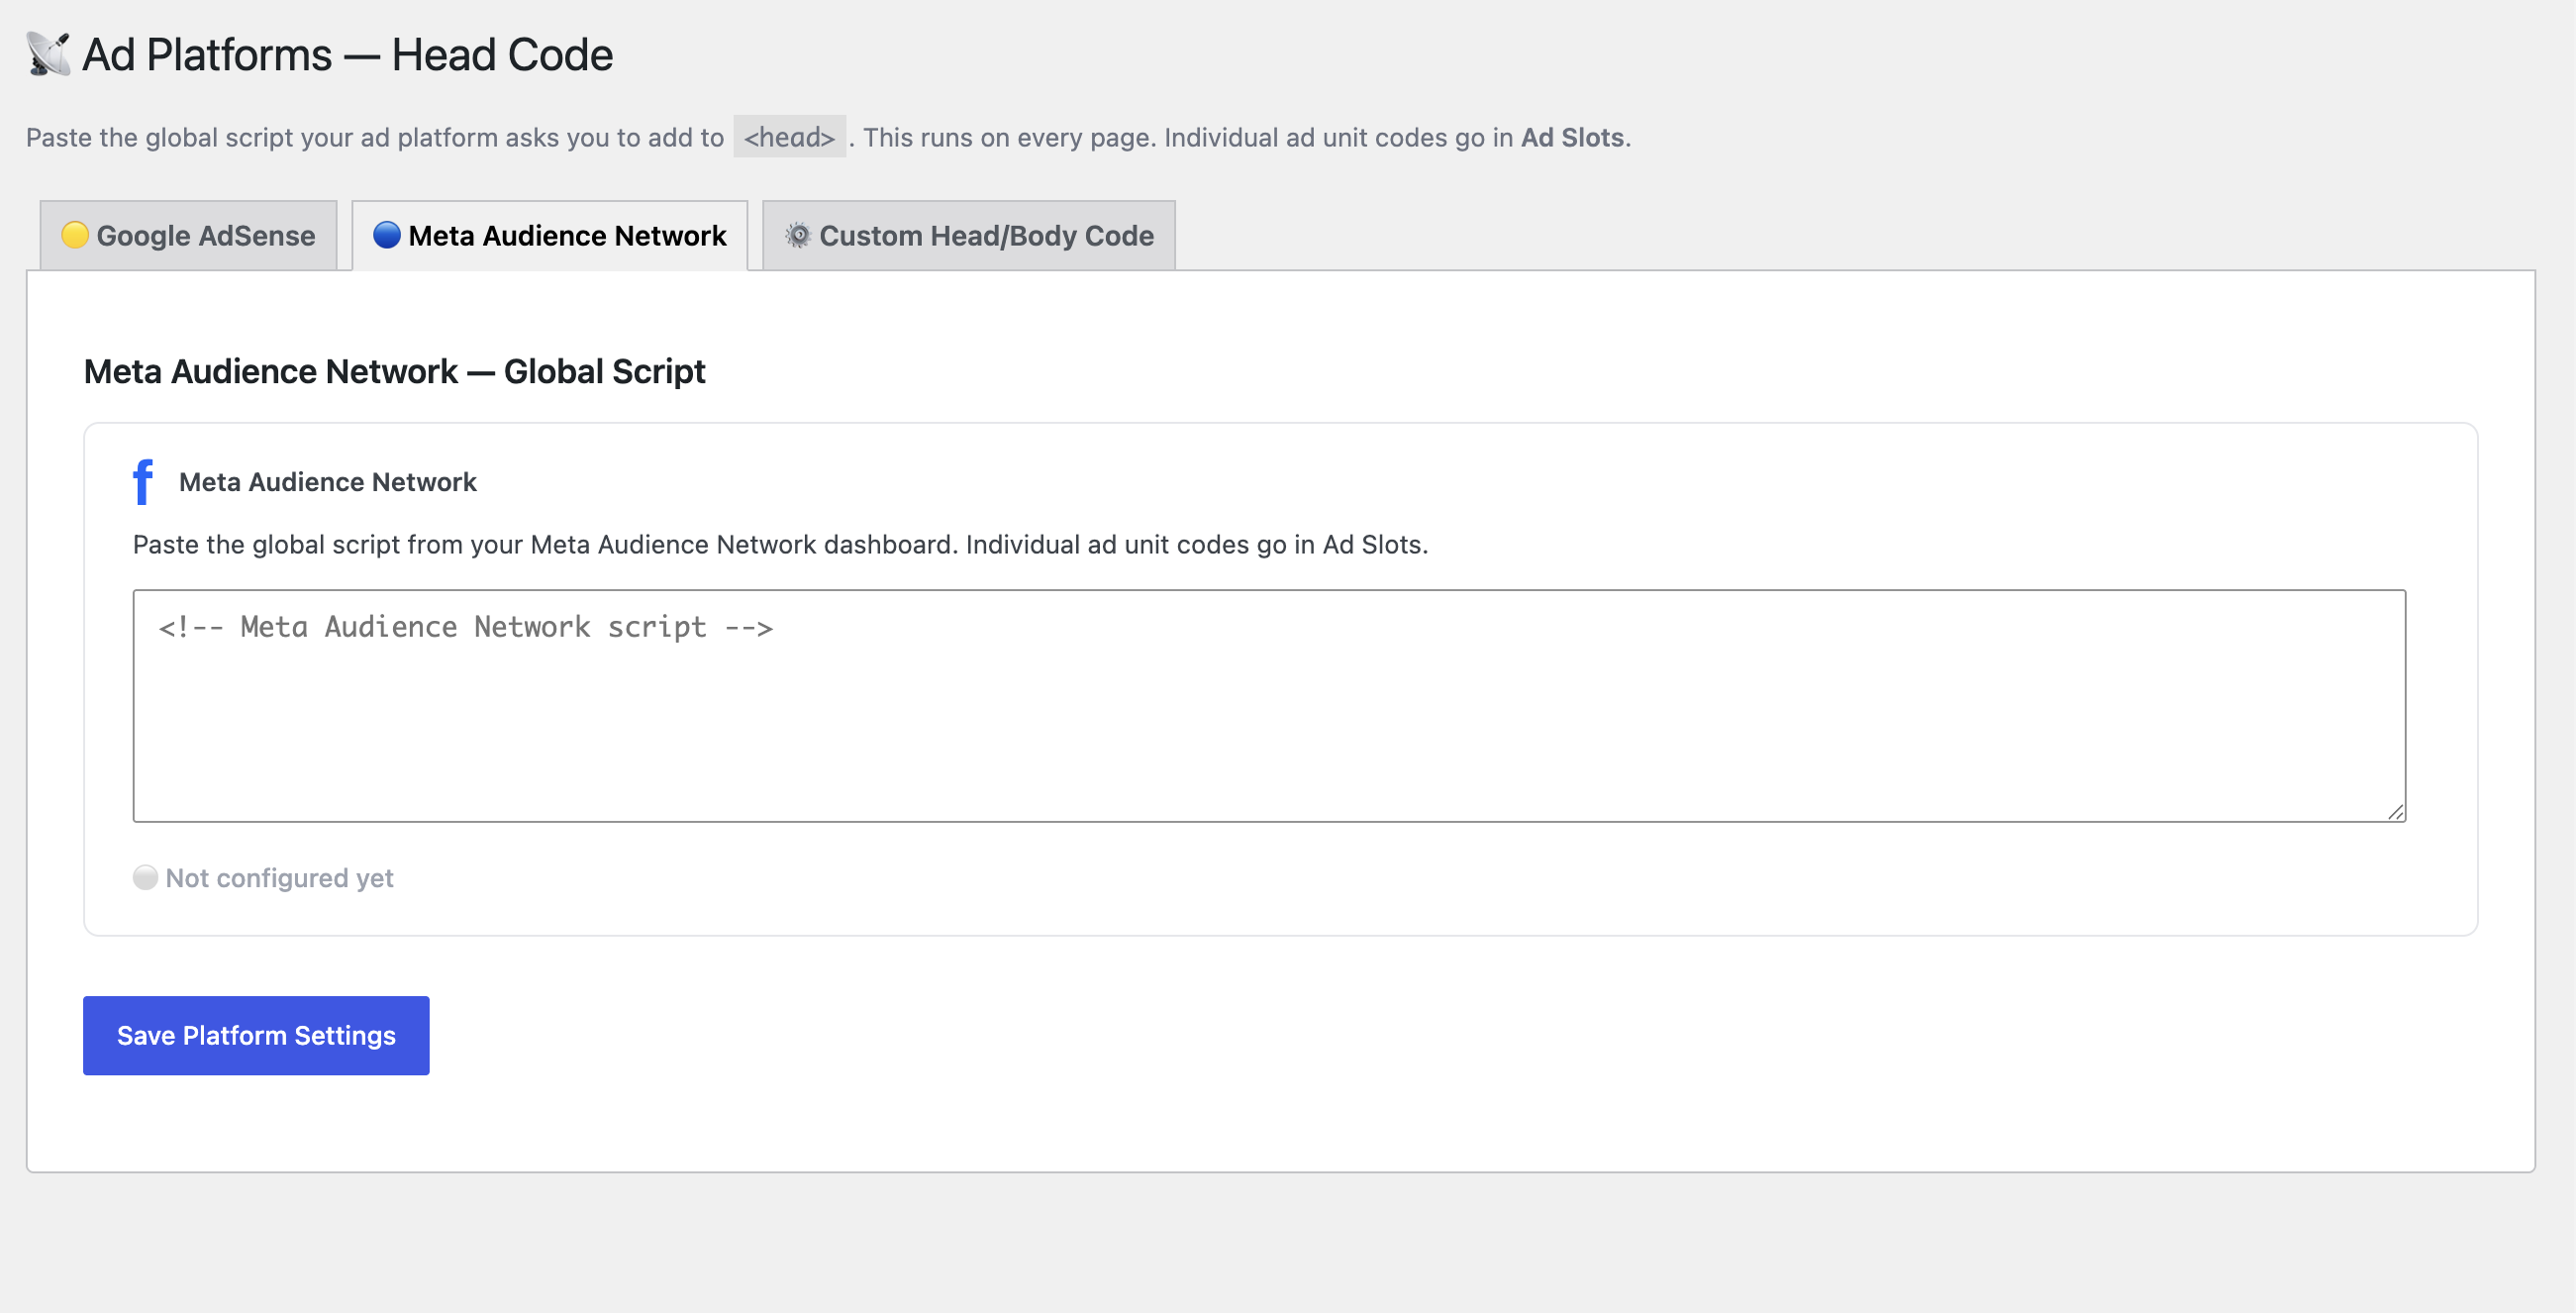This screenshot has width=2576, height=1313.
Task: Click the grey status dot beside Not configured yet
Action: click(x=145, y=877)
